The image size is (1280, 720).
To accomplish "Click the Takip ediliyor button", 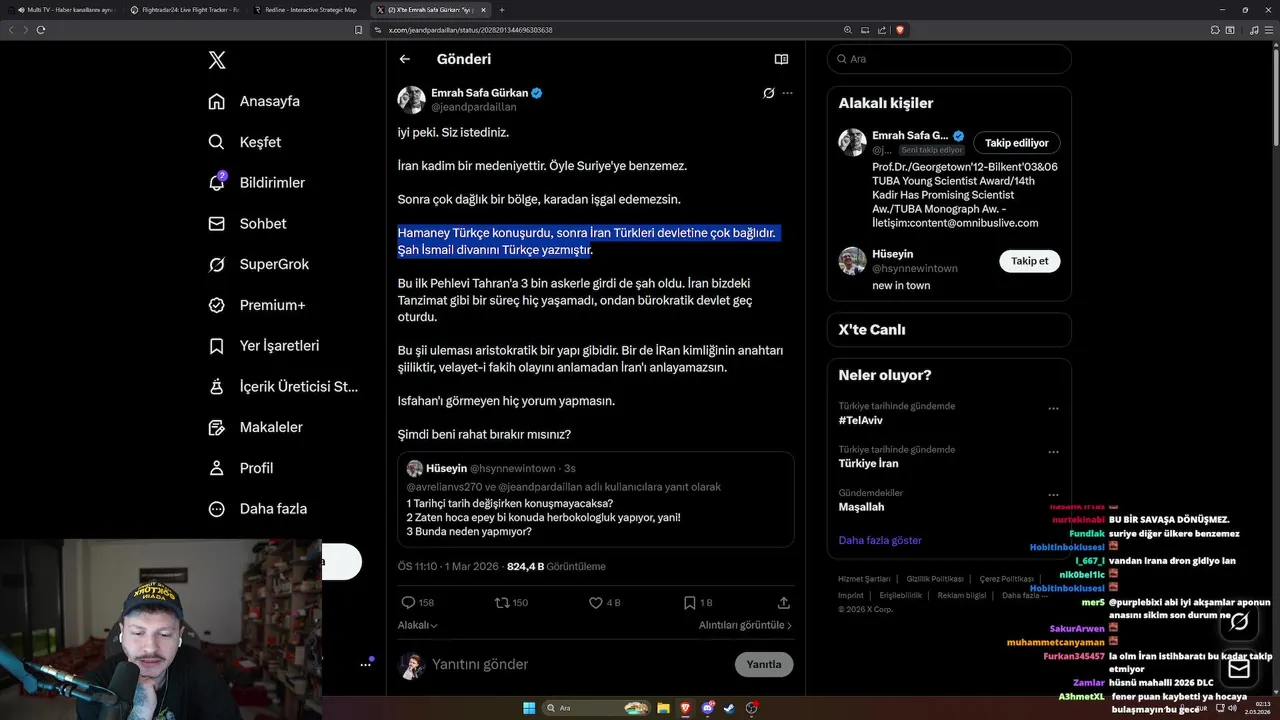I will [1016, 143].
